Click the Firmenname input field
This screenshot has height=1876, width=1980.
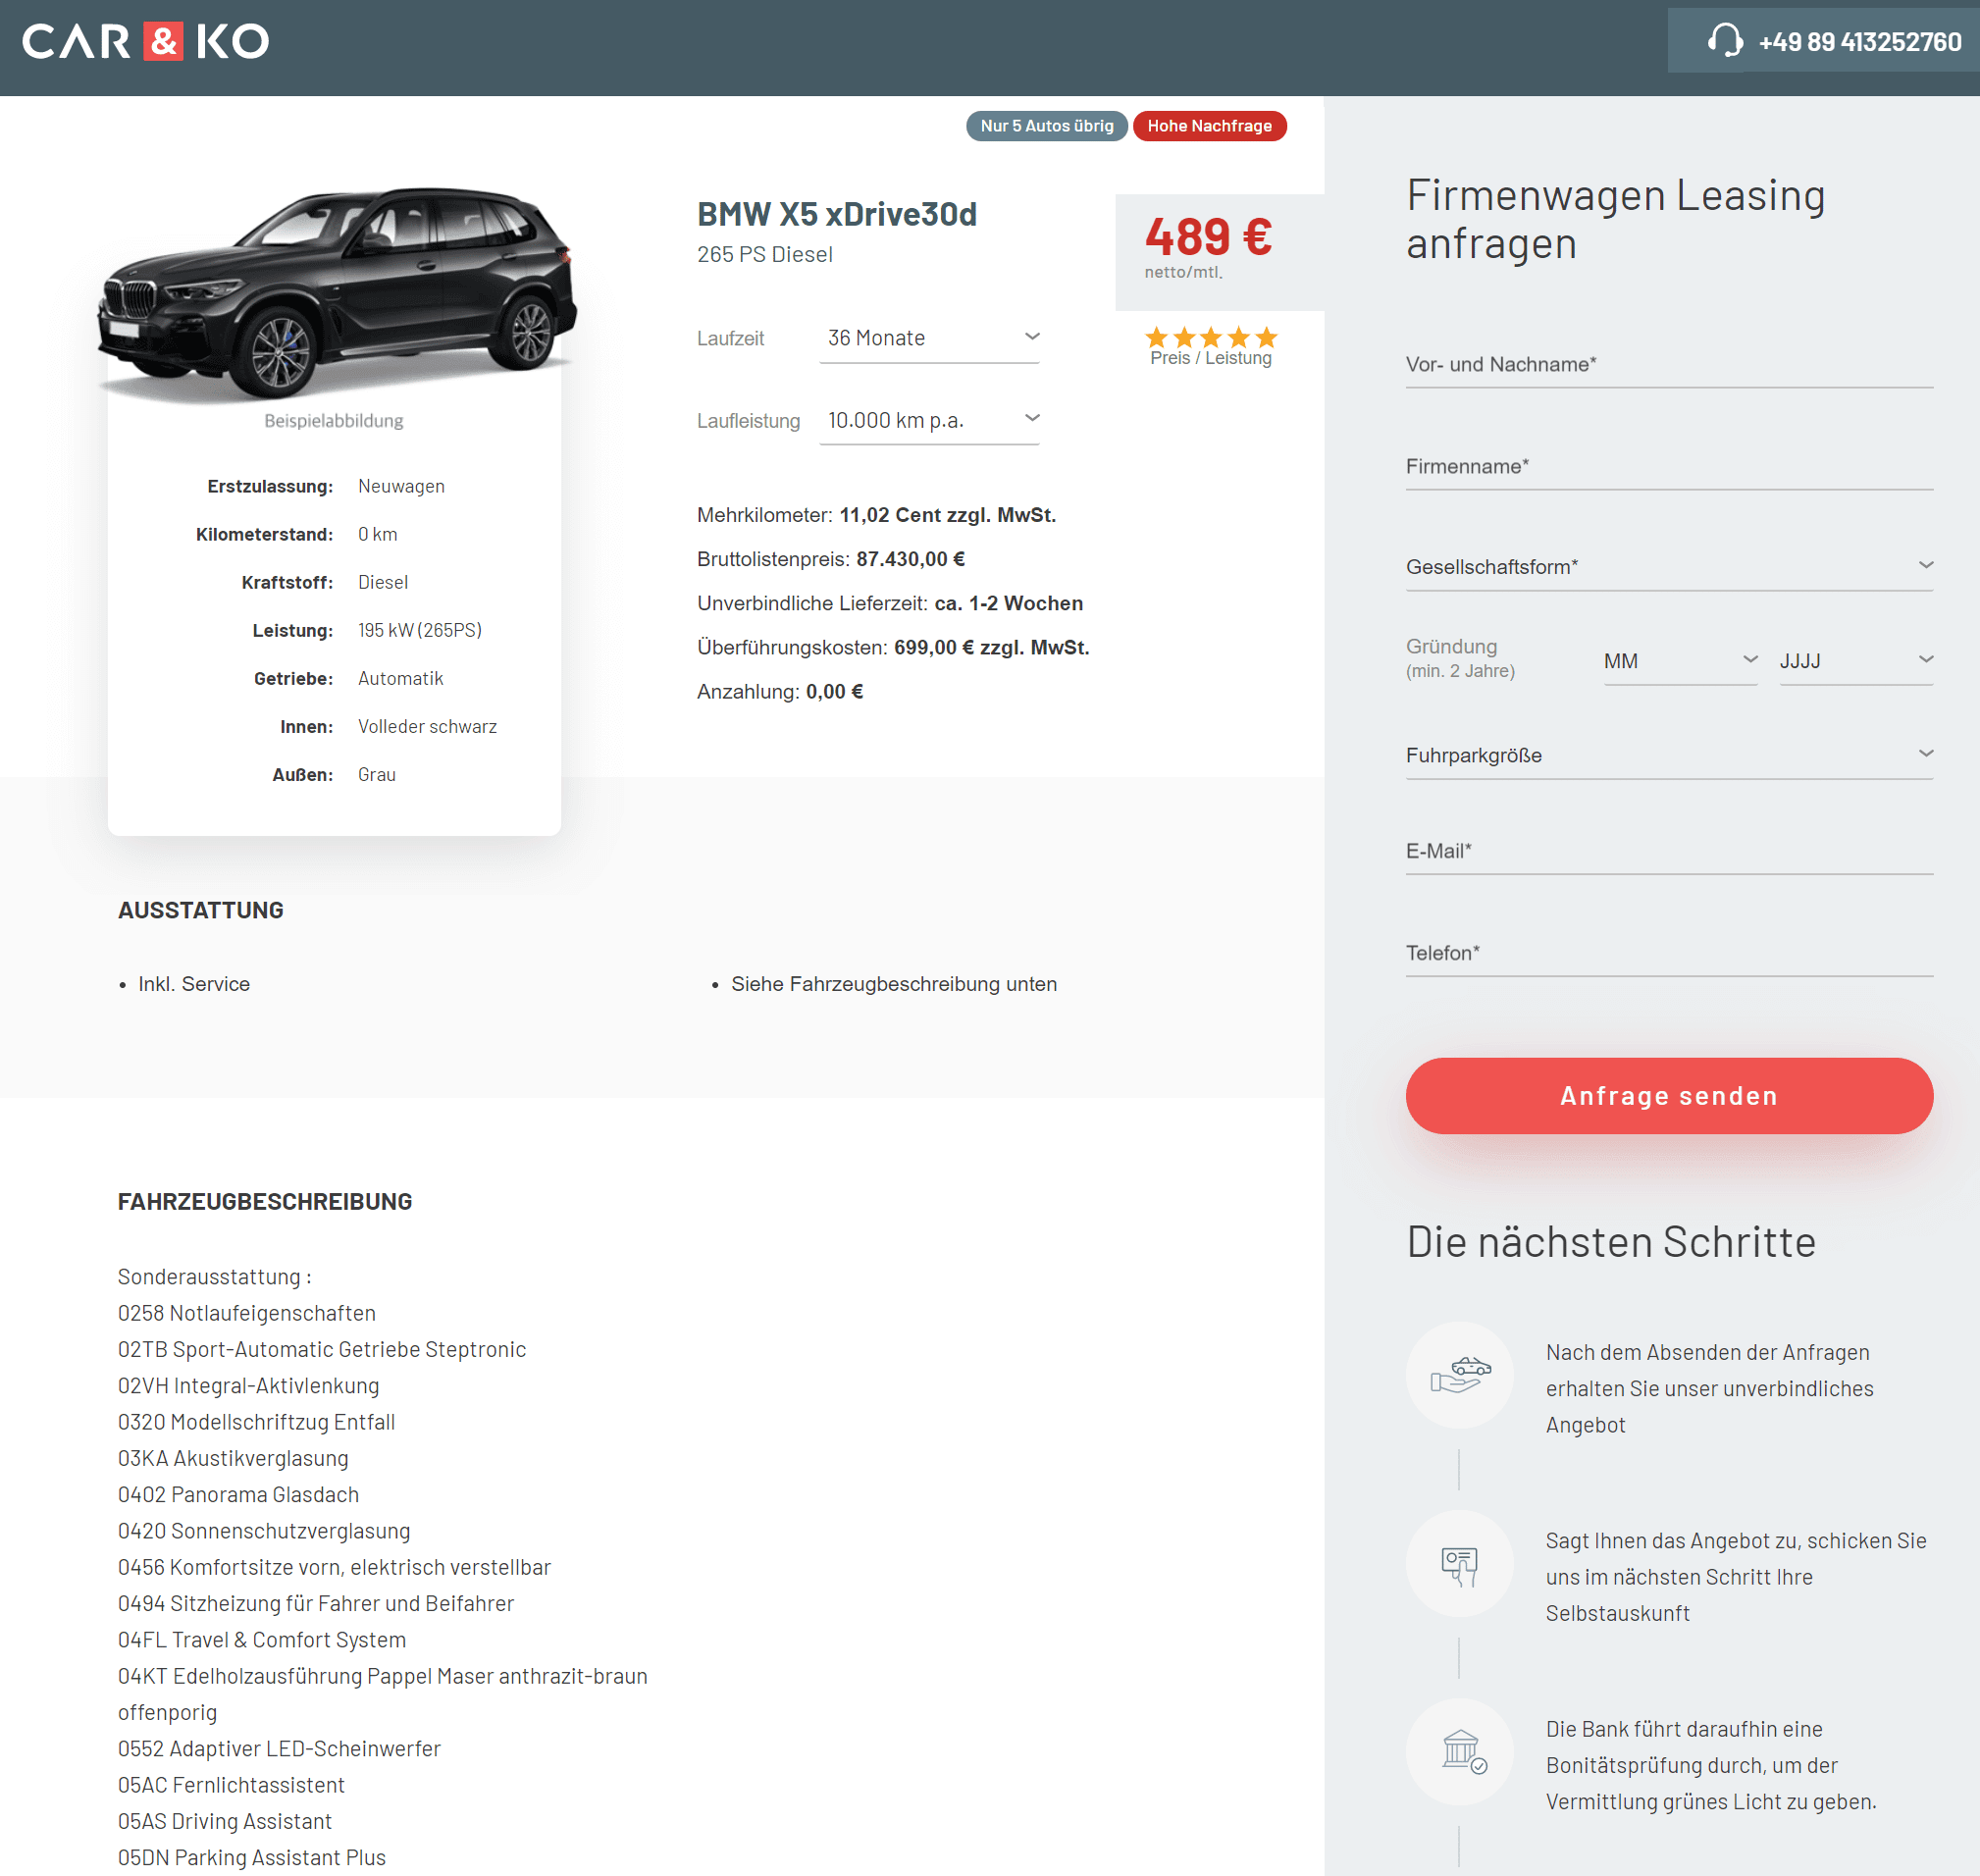1668,467
